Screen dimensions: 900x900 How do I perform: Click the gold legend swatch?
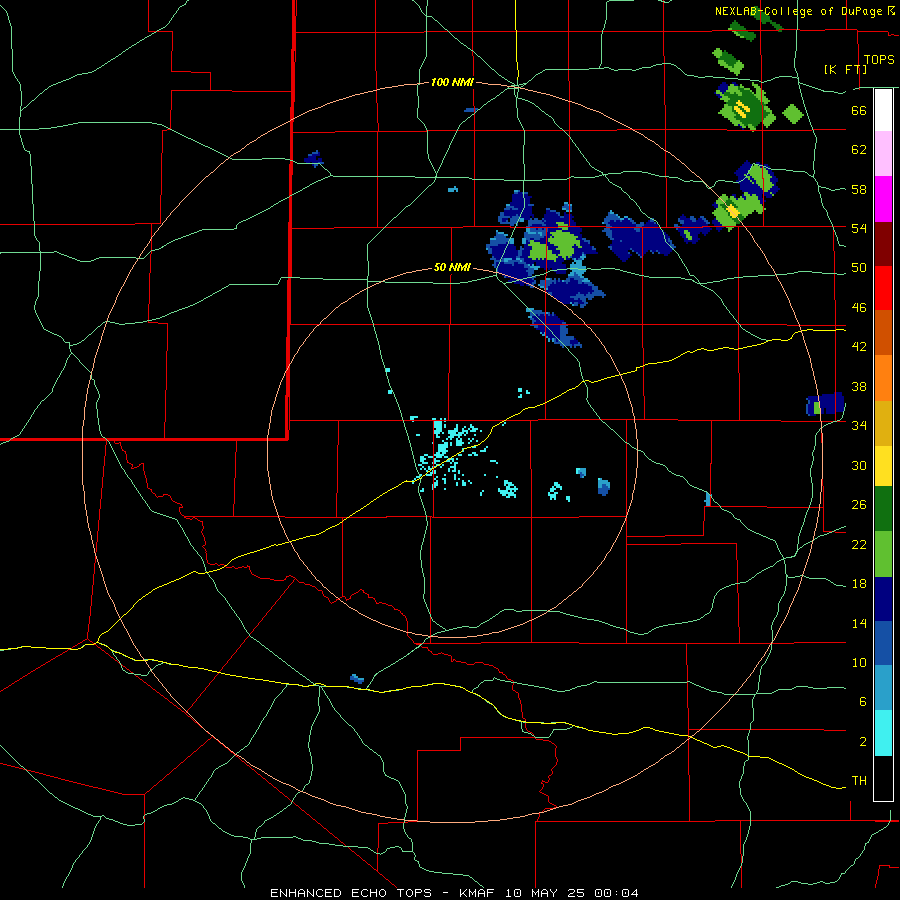[883, 423]
